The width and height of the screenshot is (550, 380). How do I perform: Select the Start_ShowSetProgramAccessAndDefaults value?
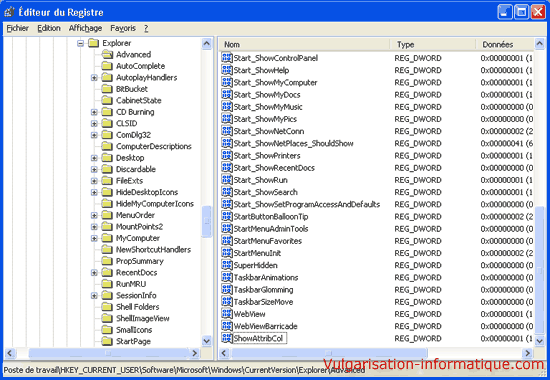click(x=307, y=204)
